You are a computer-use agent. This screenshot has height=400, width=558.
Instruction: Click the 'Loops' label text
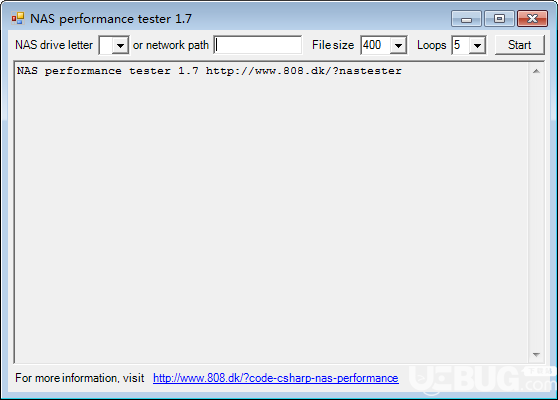432,45
